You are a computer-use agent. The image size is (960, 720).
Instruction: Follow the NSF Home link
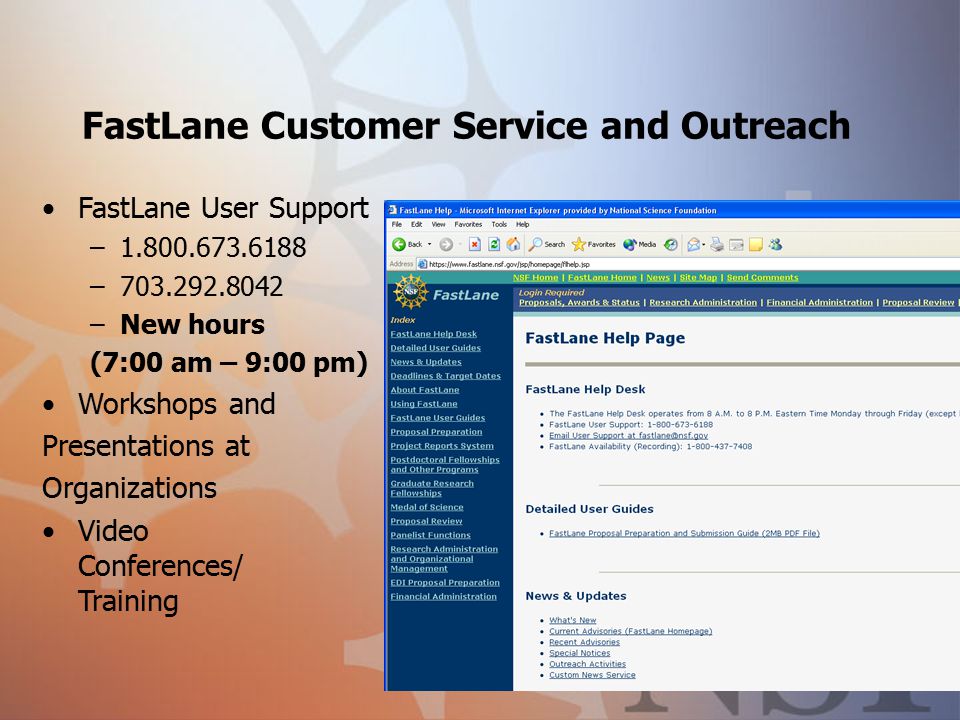tap(536, 277)
